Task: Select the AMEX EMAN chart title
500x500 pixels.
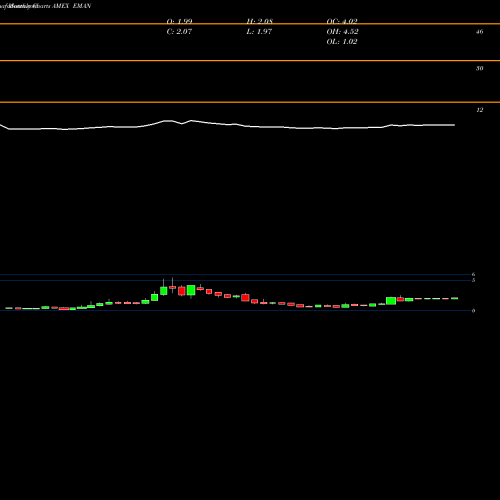Action: [x=72, y=6]
